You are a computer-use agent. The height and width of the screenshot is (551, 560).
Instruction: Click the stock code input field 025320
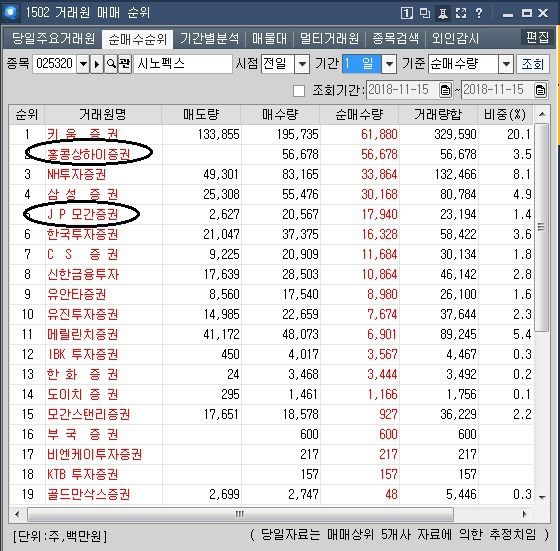click(x=54, y=64)
